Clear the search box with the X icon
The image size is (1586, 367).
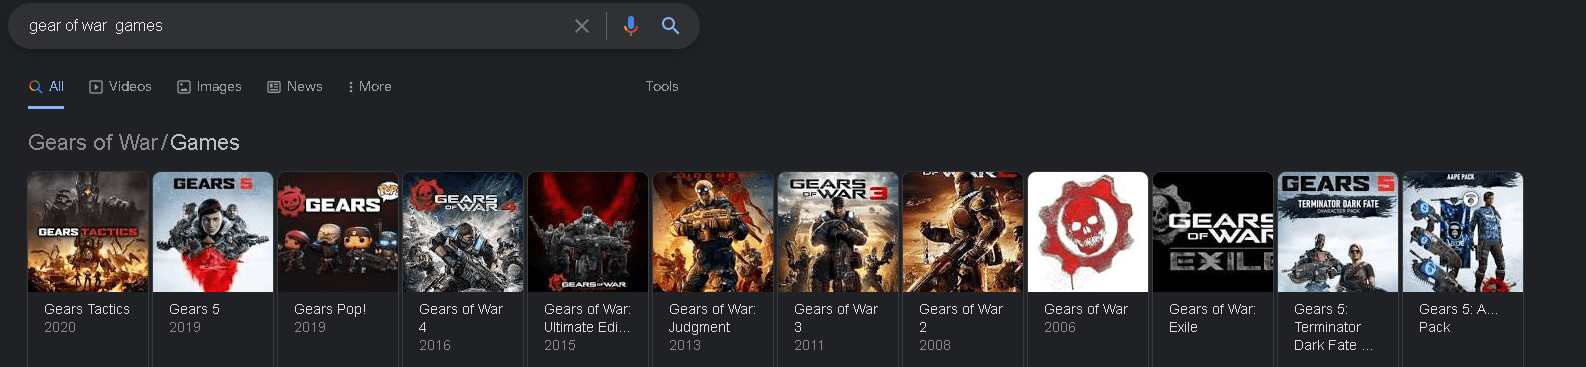(582, 26)
